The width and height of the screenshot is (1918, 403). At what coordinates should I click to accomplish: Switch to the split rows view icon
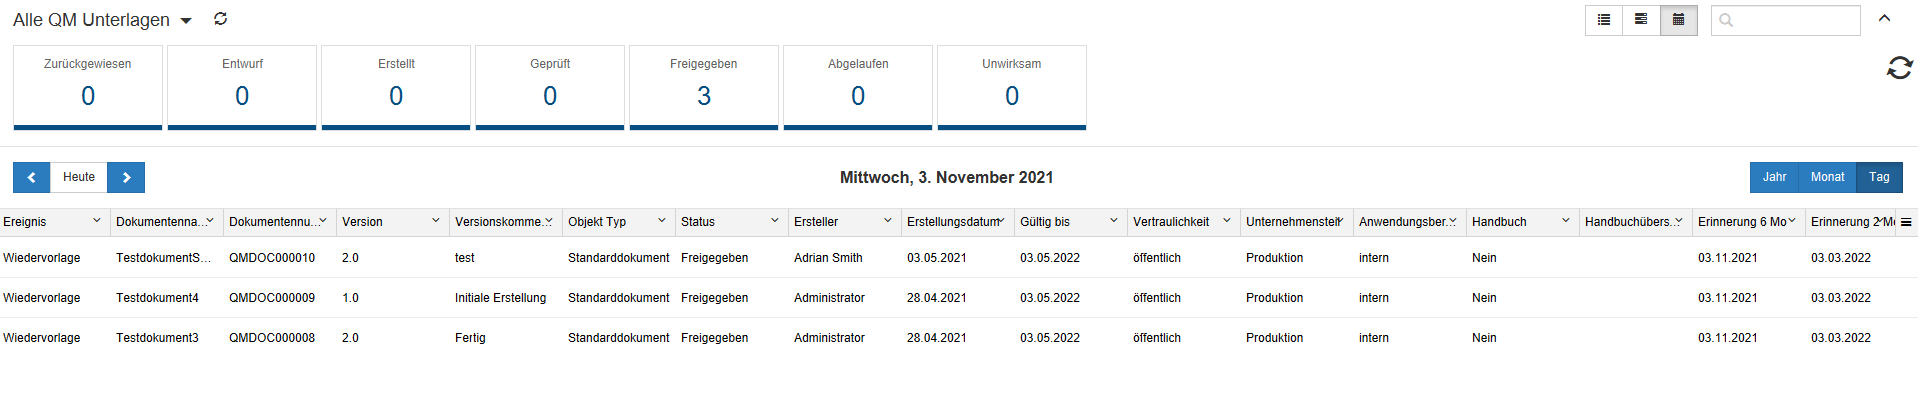click(x=1641, y=20)
